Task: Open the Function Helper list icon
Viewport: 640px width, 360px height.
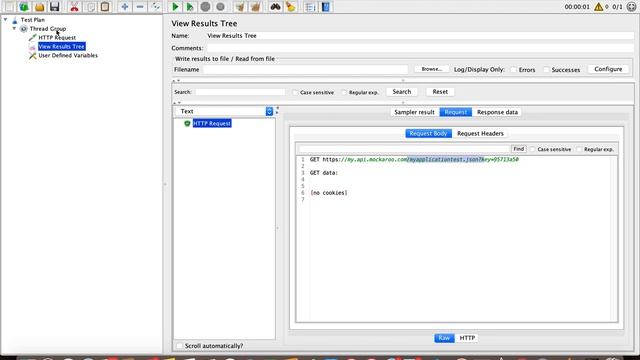Action: (x=310, y=7)
